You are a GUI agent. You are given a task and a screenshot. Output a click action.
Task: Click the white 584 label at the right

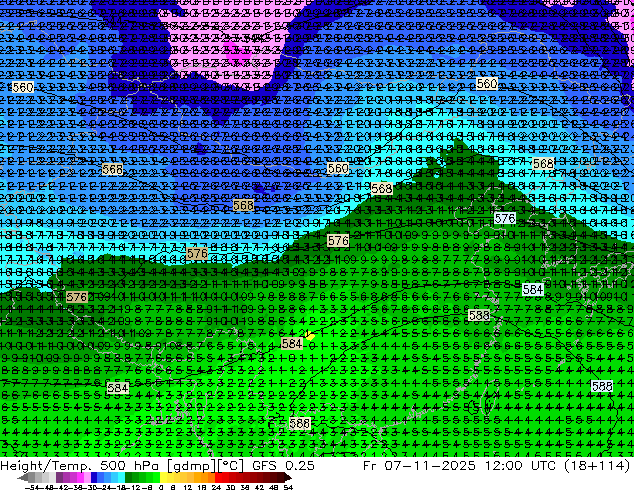tap(533, 289)
